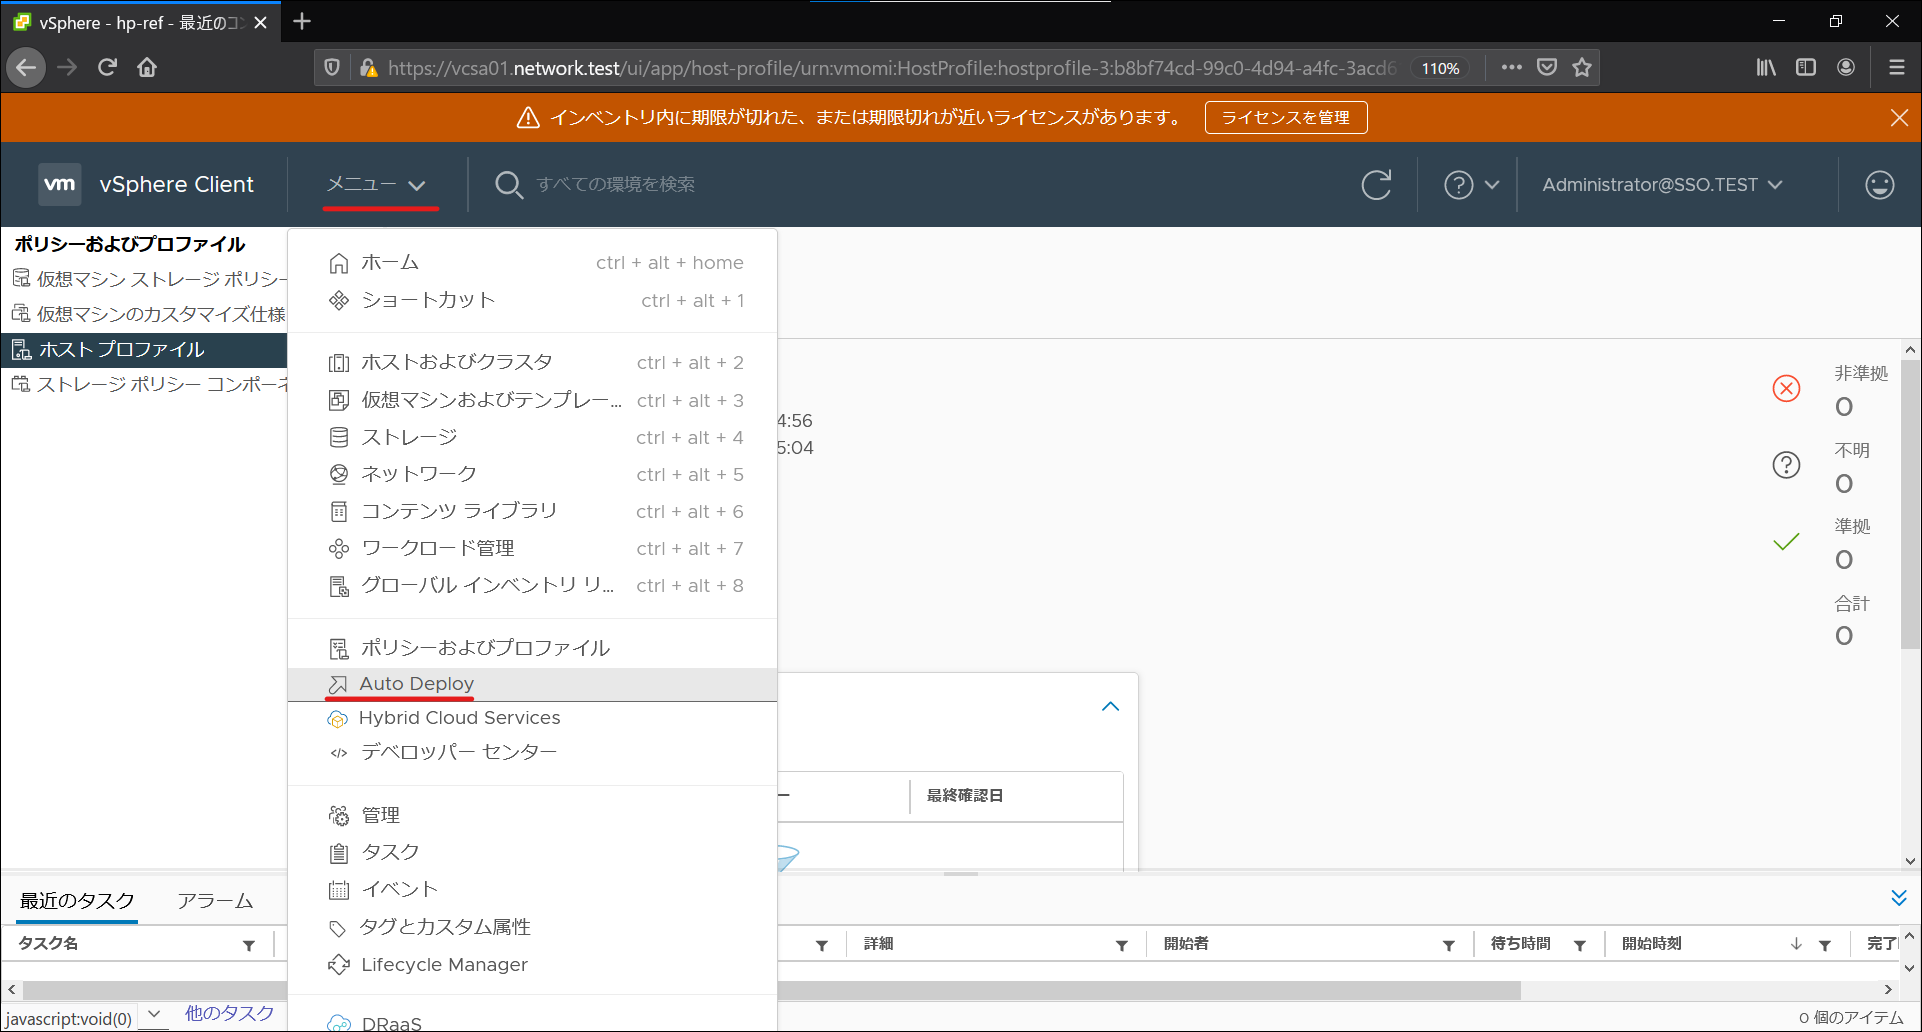Click the 110% zoom indicator
Viewport: 1922px width, 1032px height.
point(1441,68)
